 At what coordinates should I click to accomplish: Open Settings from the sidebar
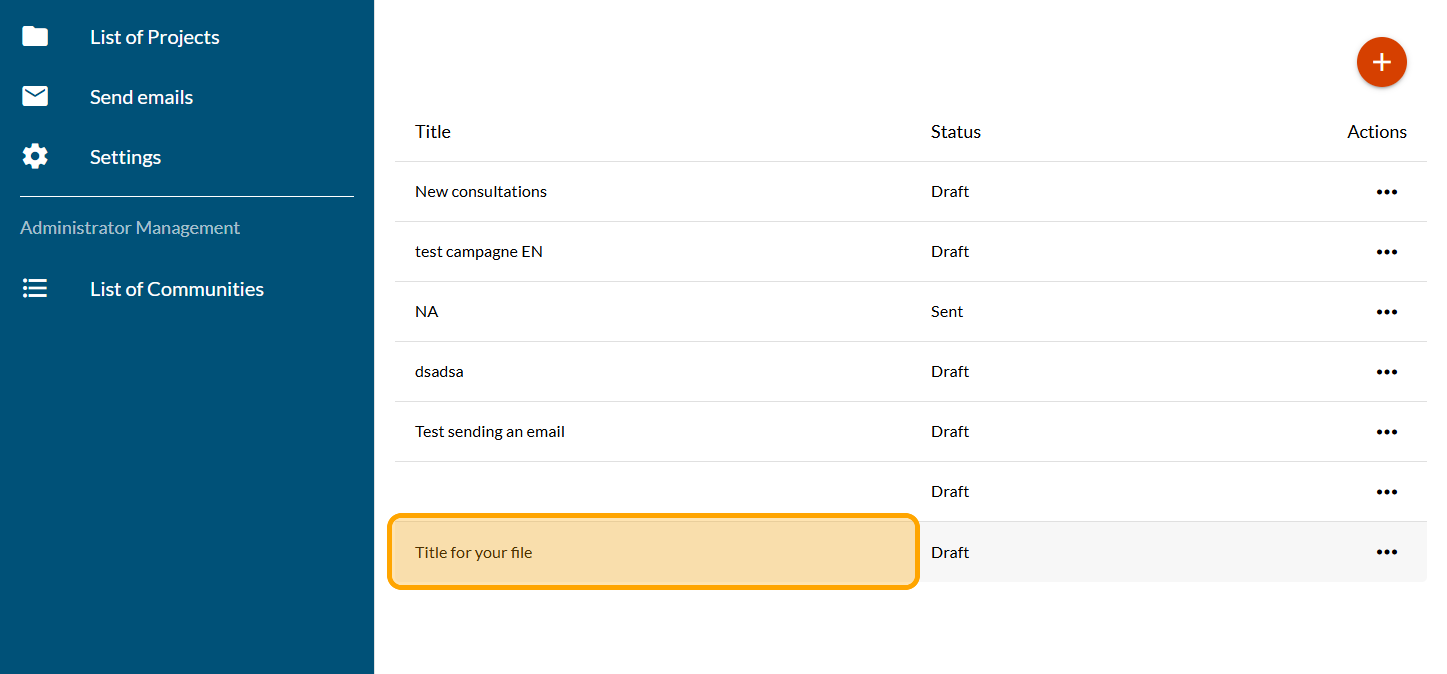125,157
